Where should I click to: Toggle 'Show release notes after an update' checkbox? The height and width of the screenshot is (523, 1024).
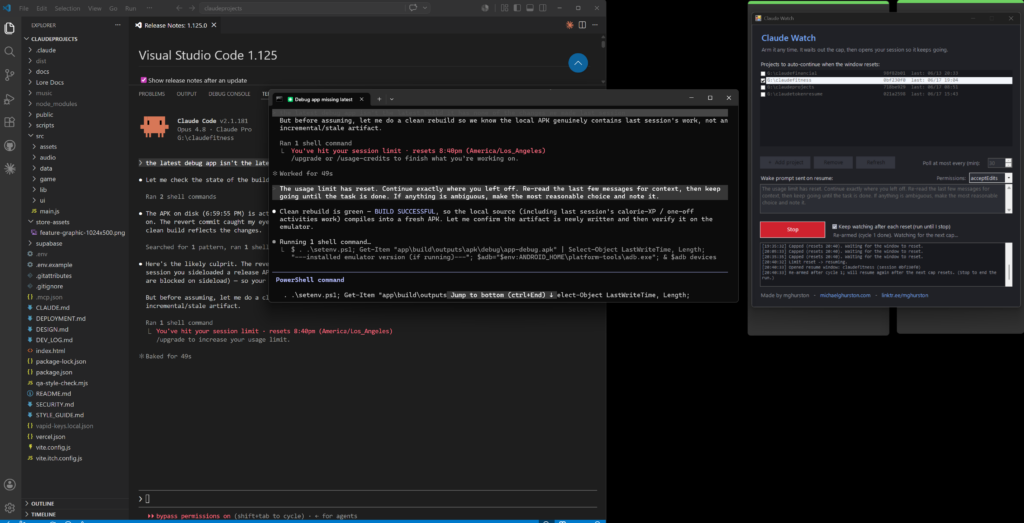pos(144,80)
